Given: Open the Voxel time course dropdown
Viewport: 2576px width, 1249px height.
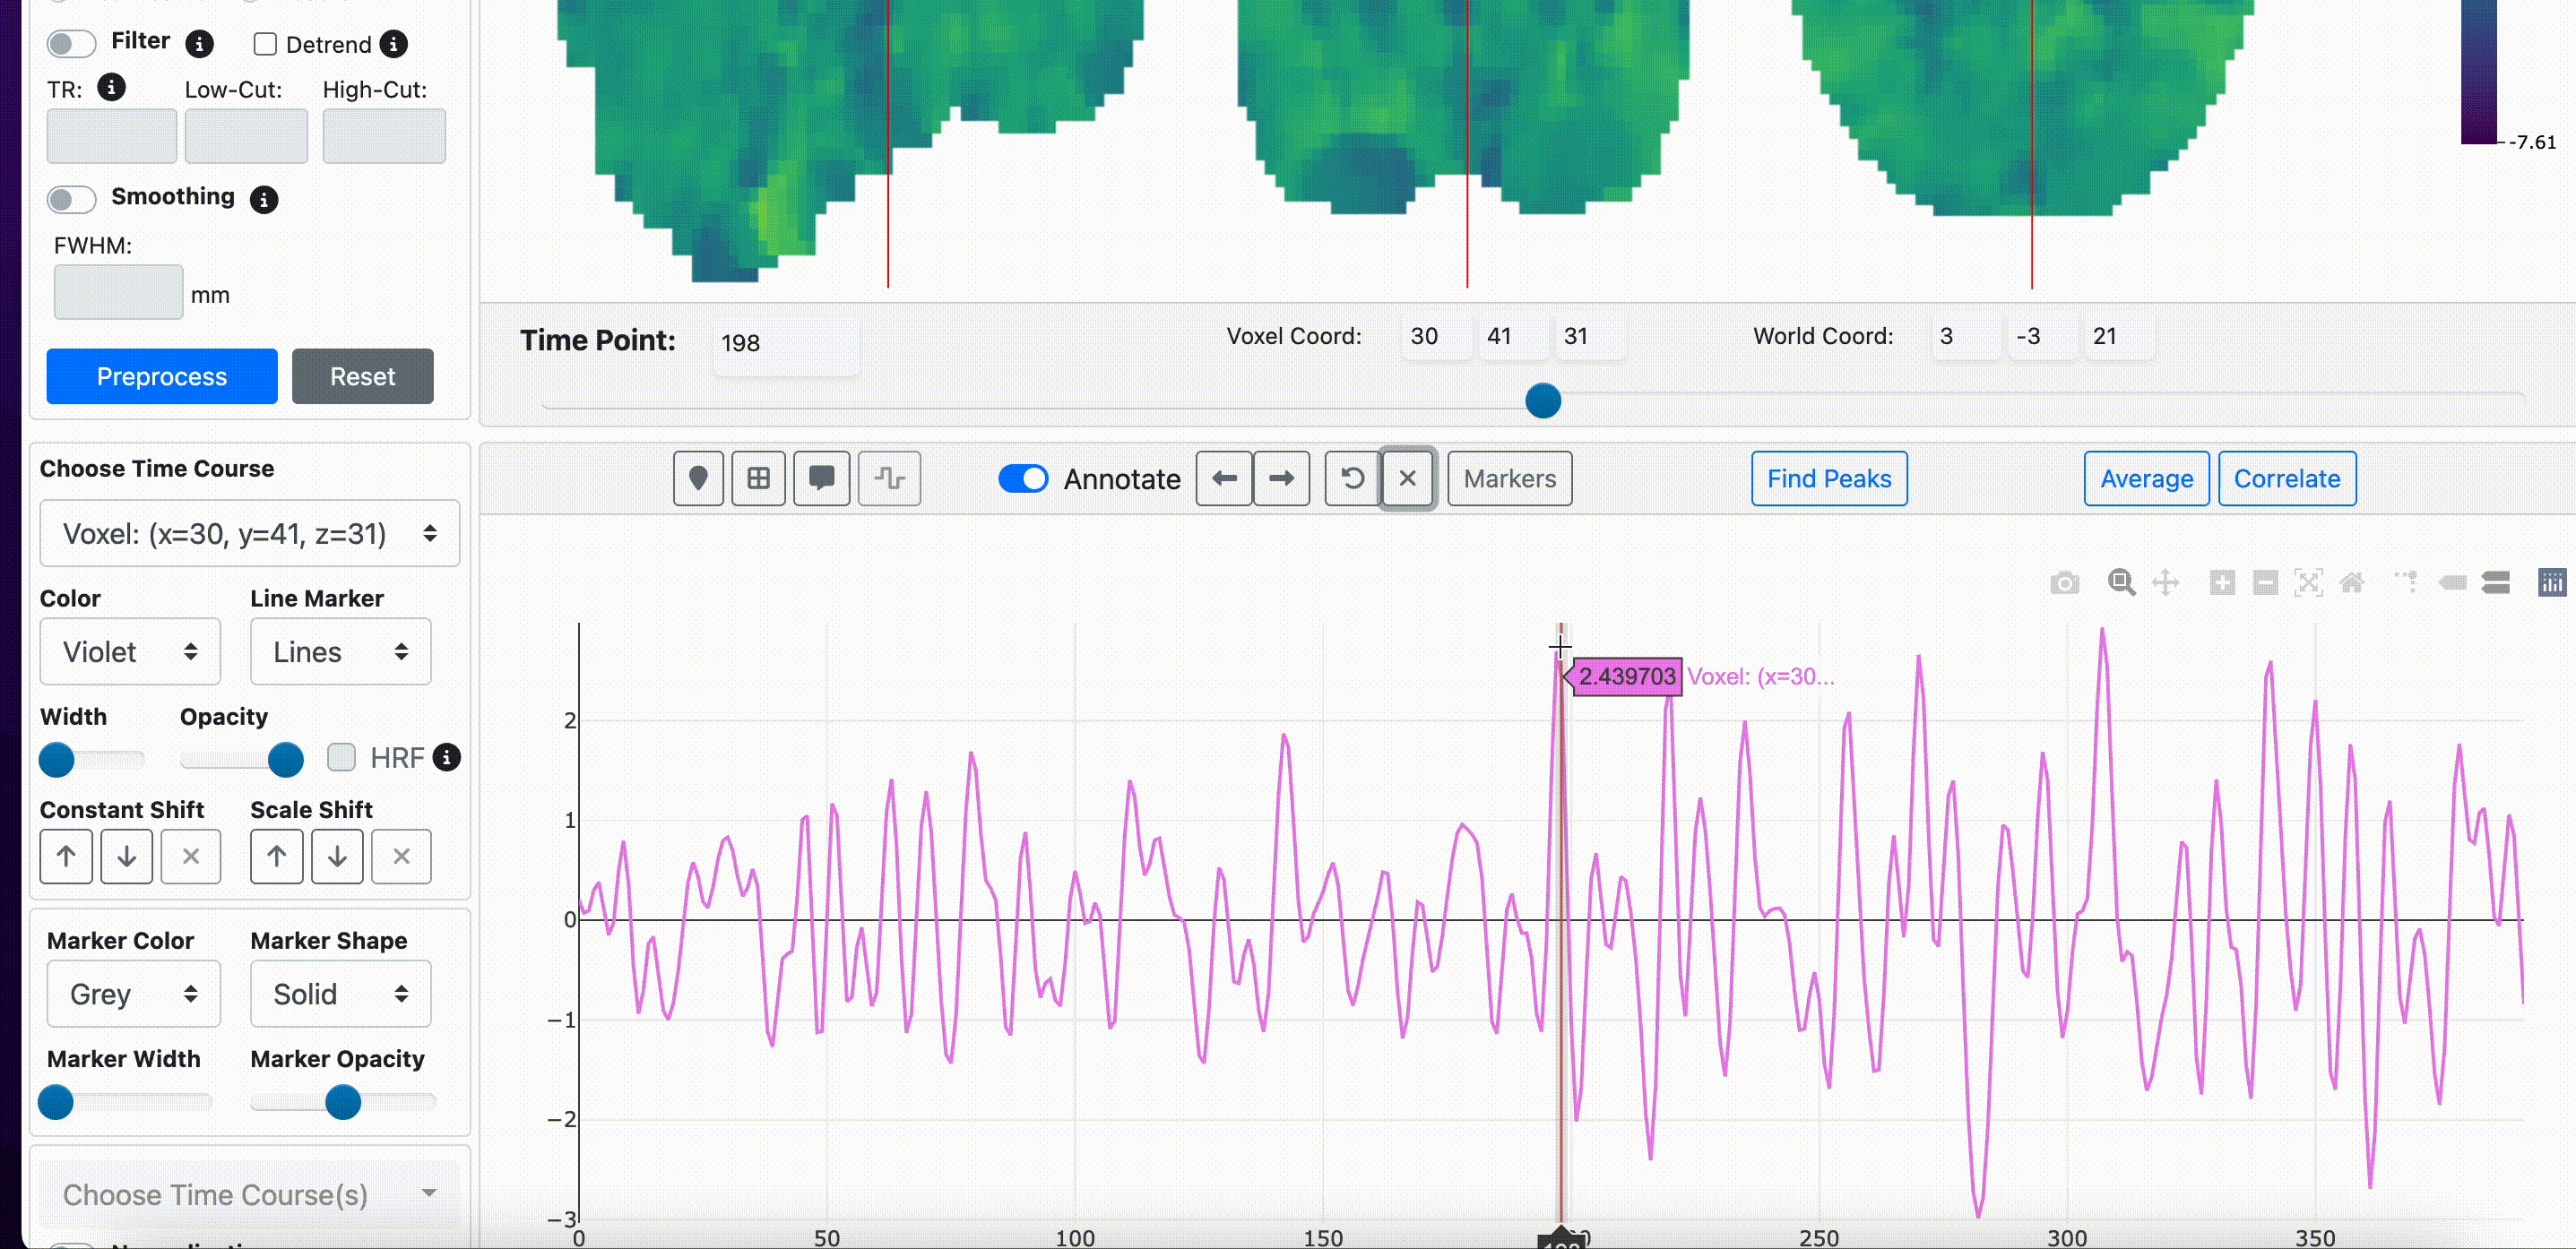Looking at the screenshot, I should 250,533.
